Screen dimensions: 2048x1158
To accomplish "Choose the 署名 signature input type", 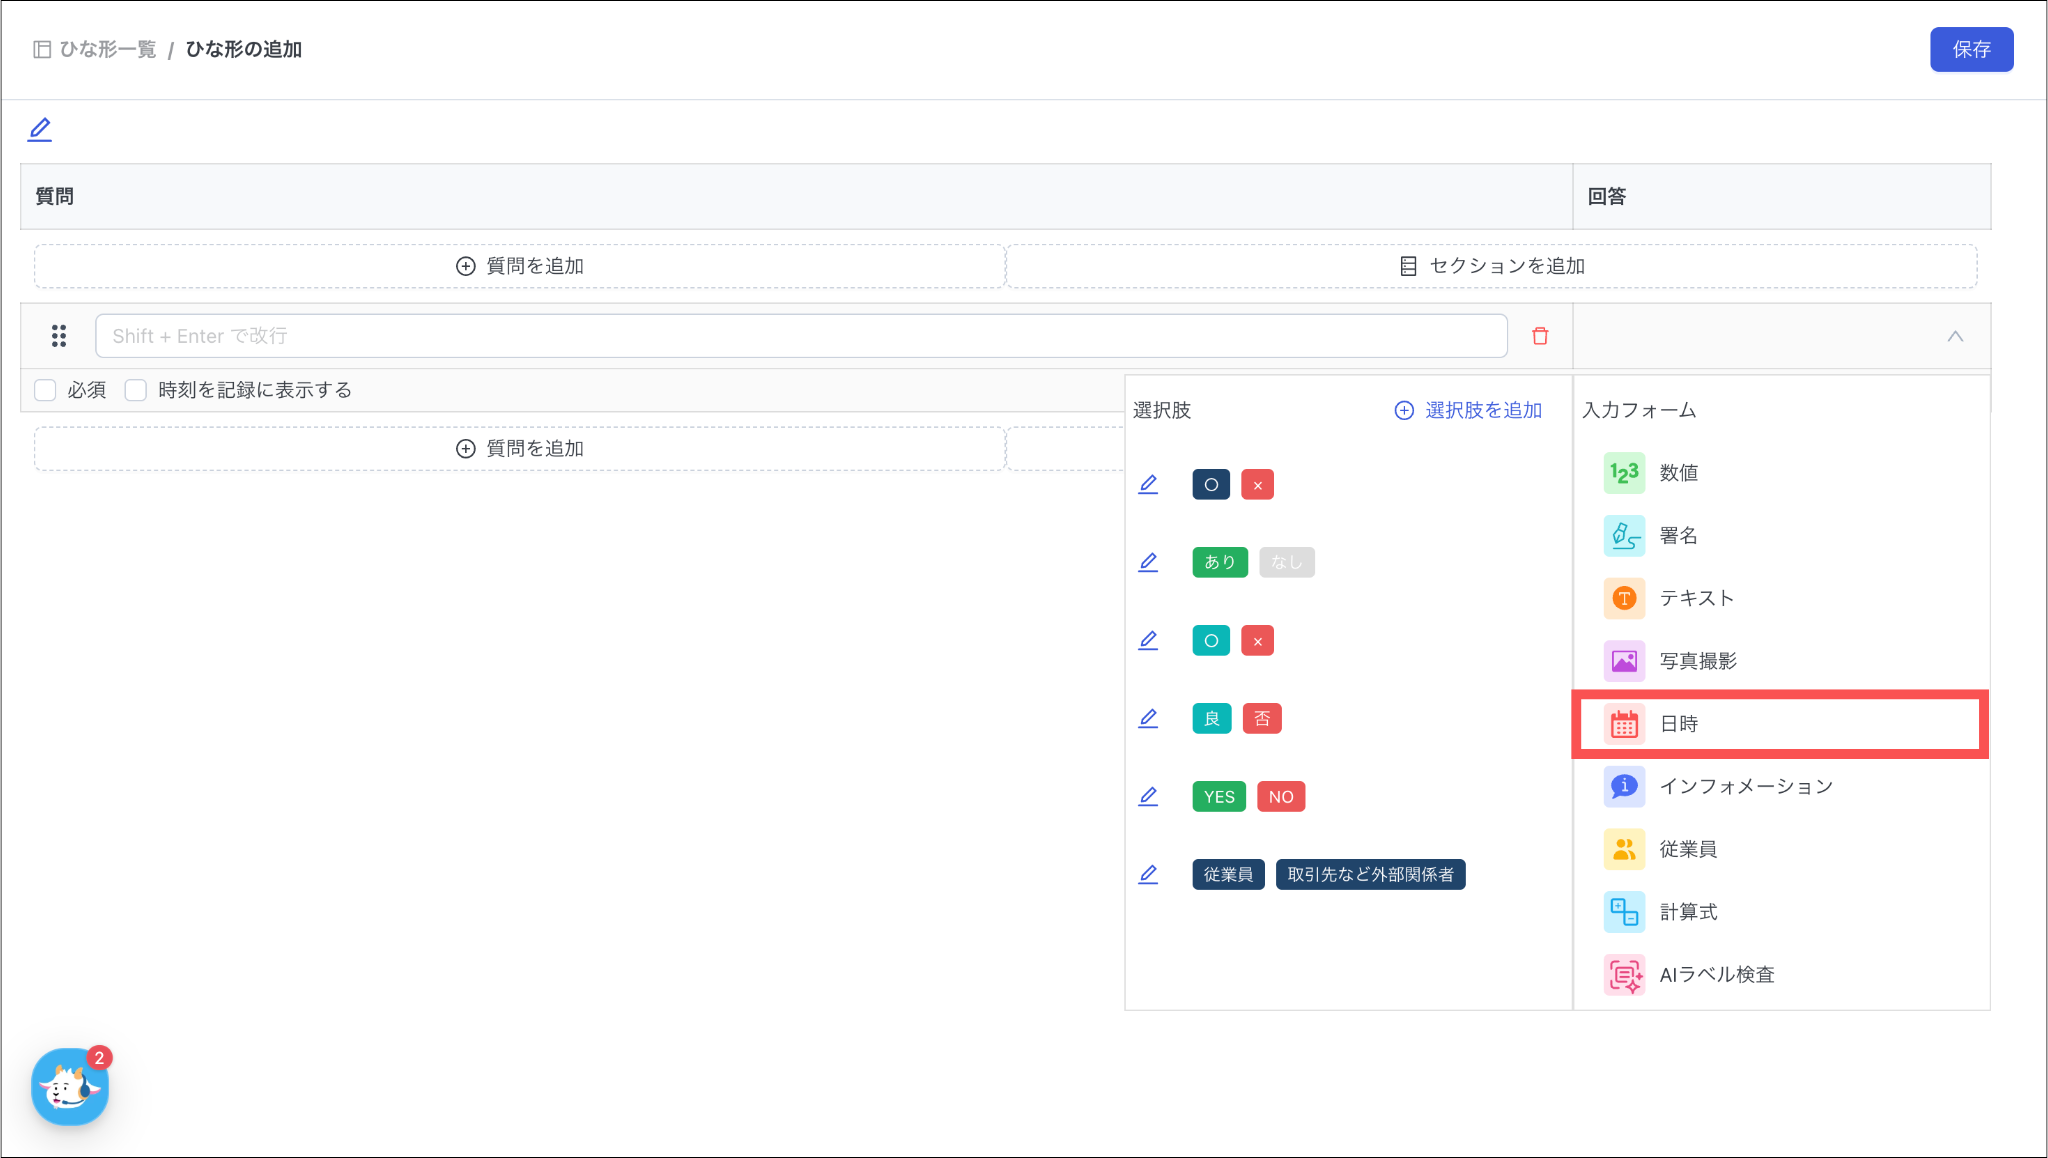I will coord(1678,536).
